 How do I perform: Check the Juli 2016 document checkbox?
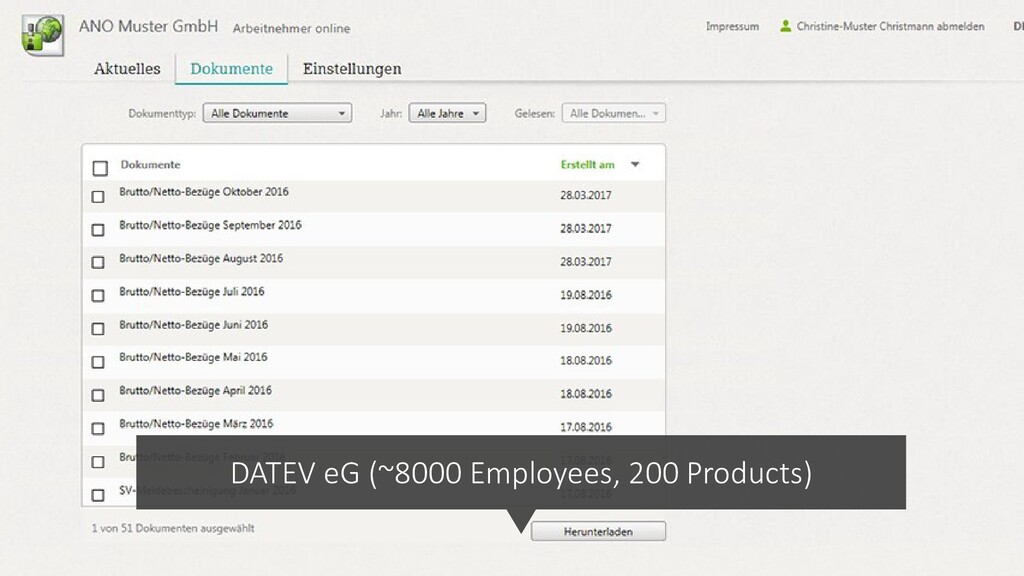point(98,296)
